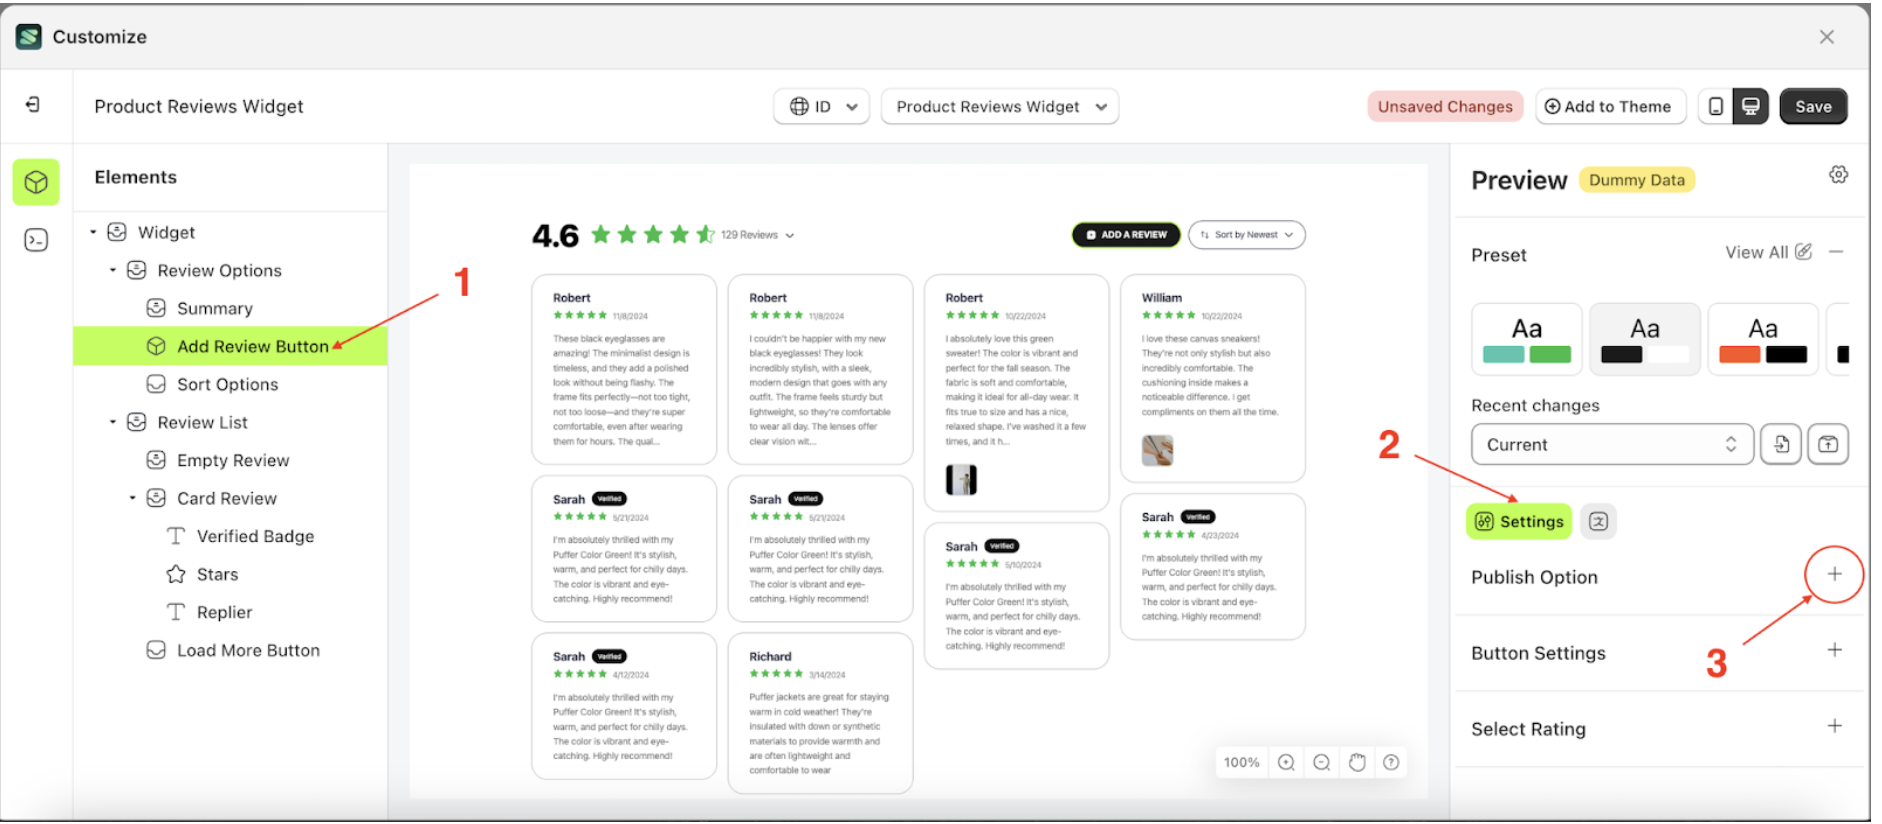Collapse the Widget tree node

[93, 232]
